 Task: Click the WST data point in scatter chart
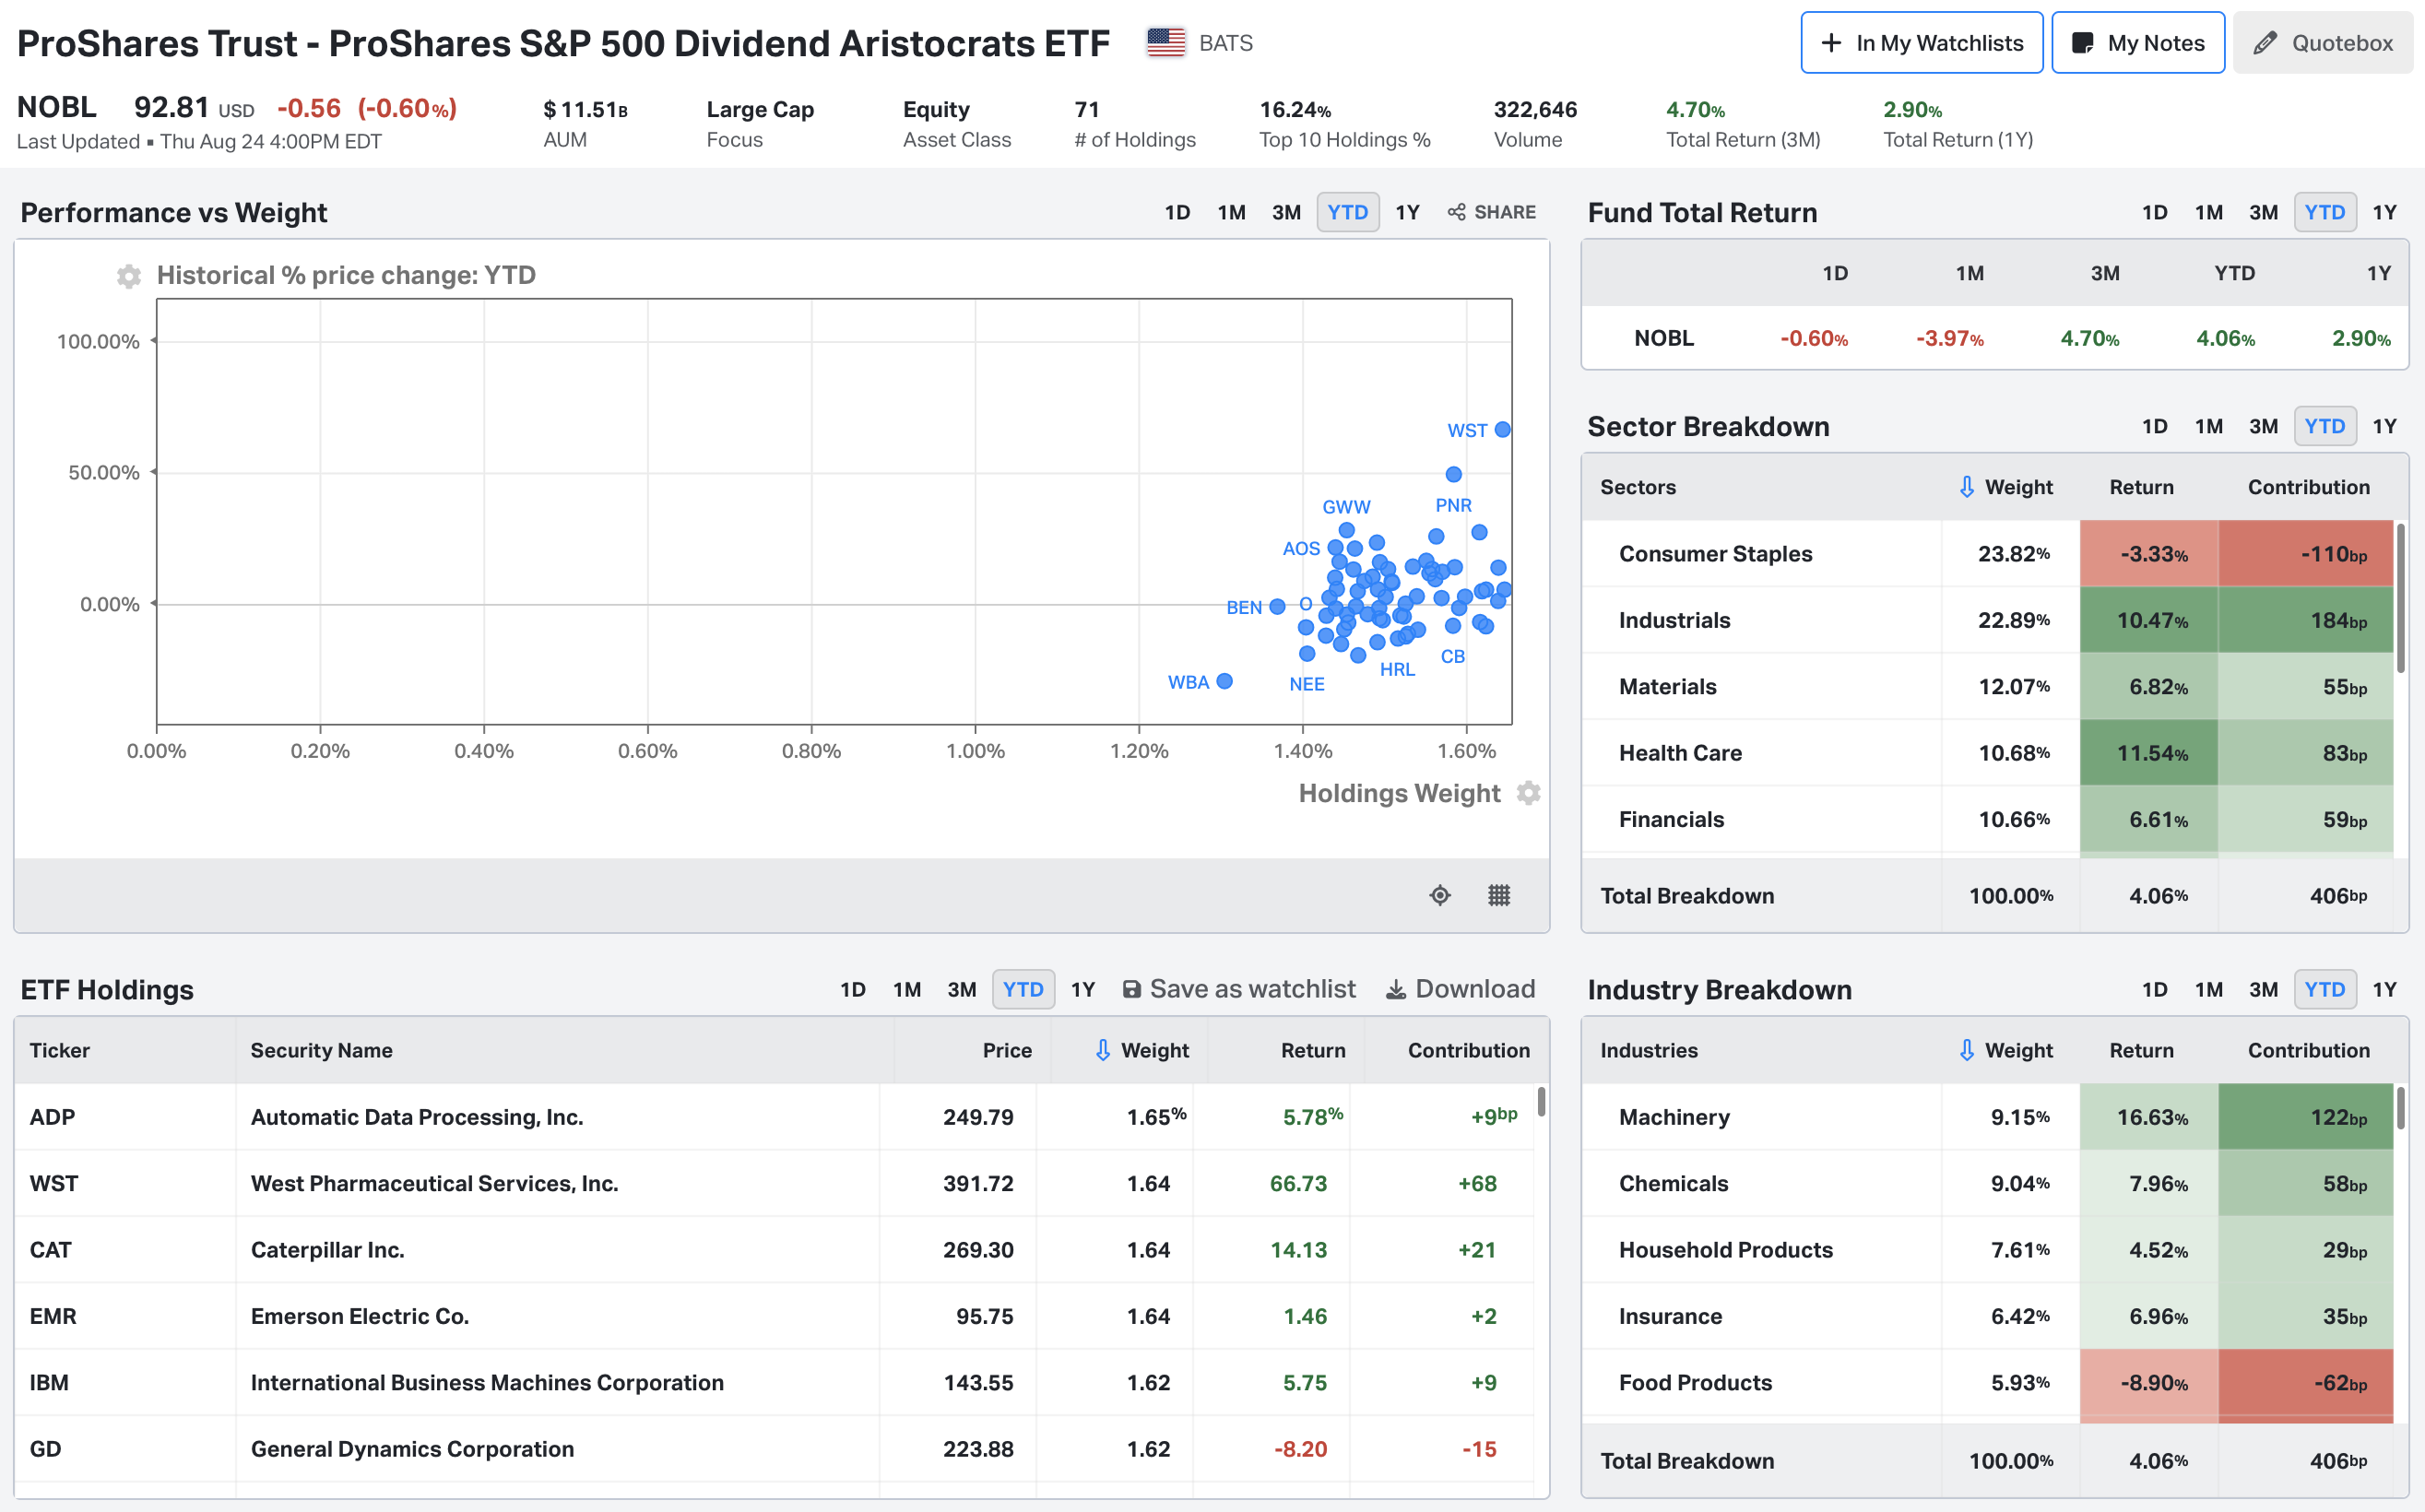(x=1503, y=430)
